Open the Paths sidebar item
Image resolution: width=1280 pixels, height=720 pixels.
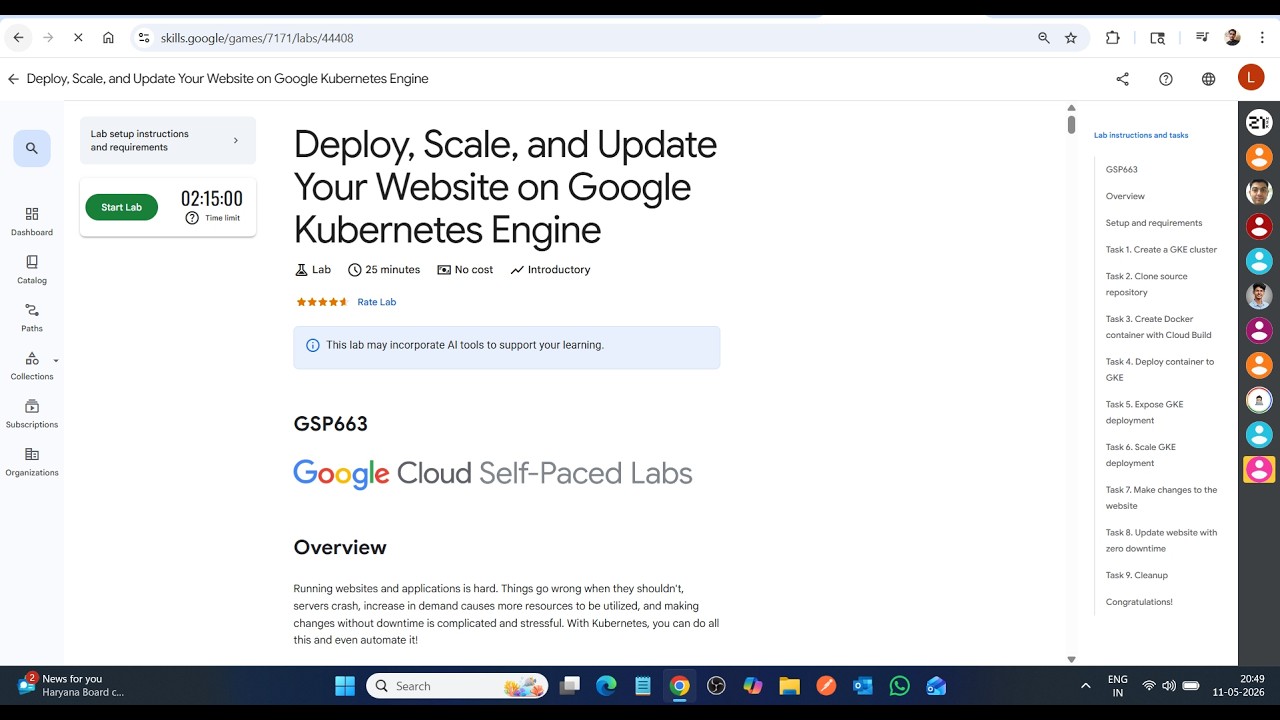pos(32,318)
